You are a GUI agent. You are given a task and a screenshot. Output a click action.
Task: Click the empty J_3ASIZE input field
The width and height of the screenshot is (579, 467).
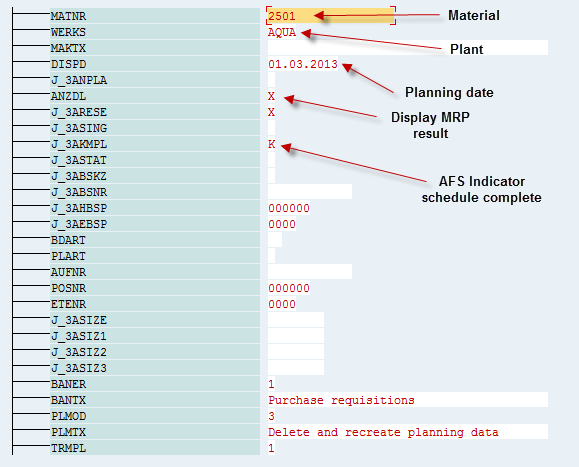coord(296,320)
